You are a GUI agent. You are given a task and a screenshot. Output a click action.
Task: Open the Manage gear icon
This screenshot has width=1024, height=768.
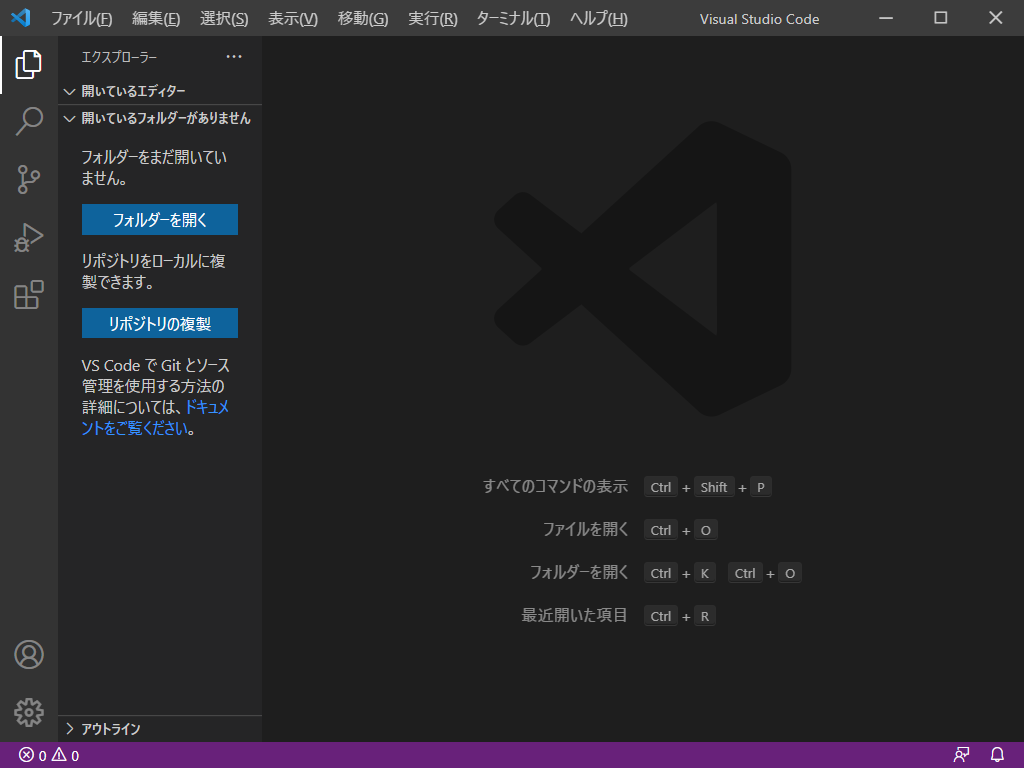(29, 712)
